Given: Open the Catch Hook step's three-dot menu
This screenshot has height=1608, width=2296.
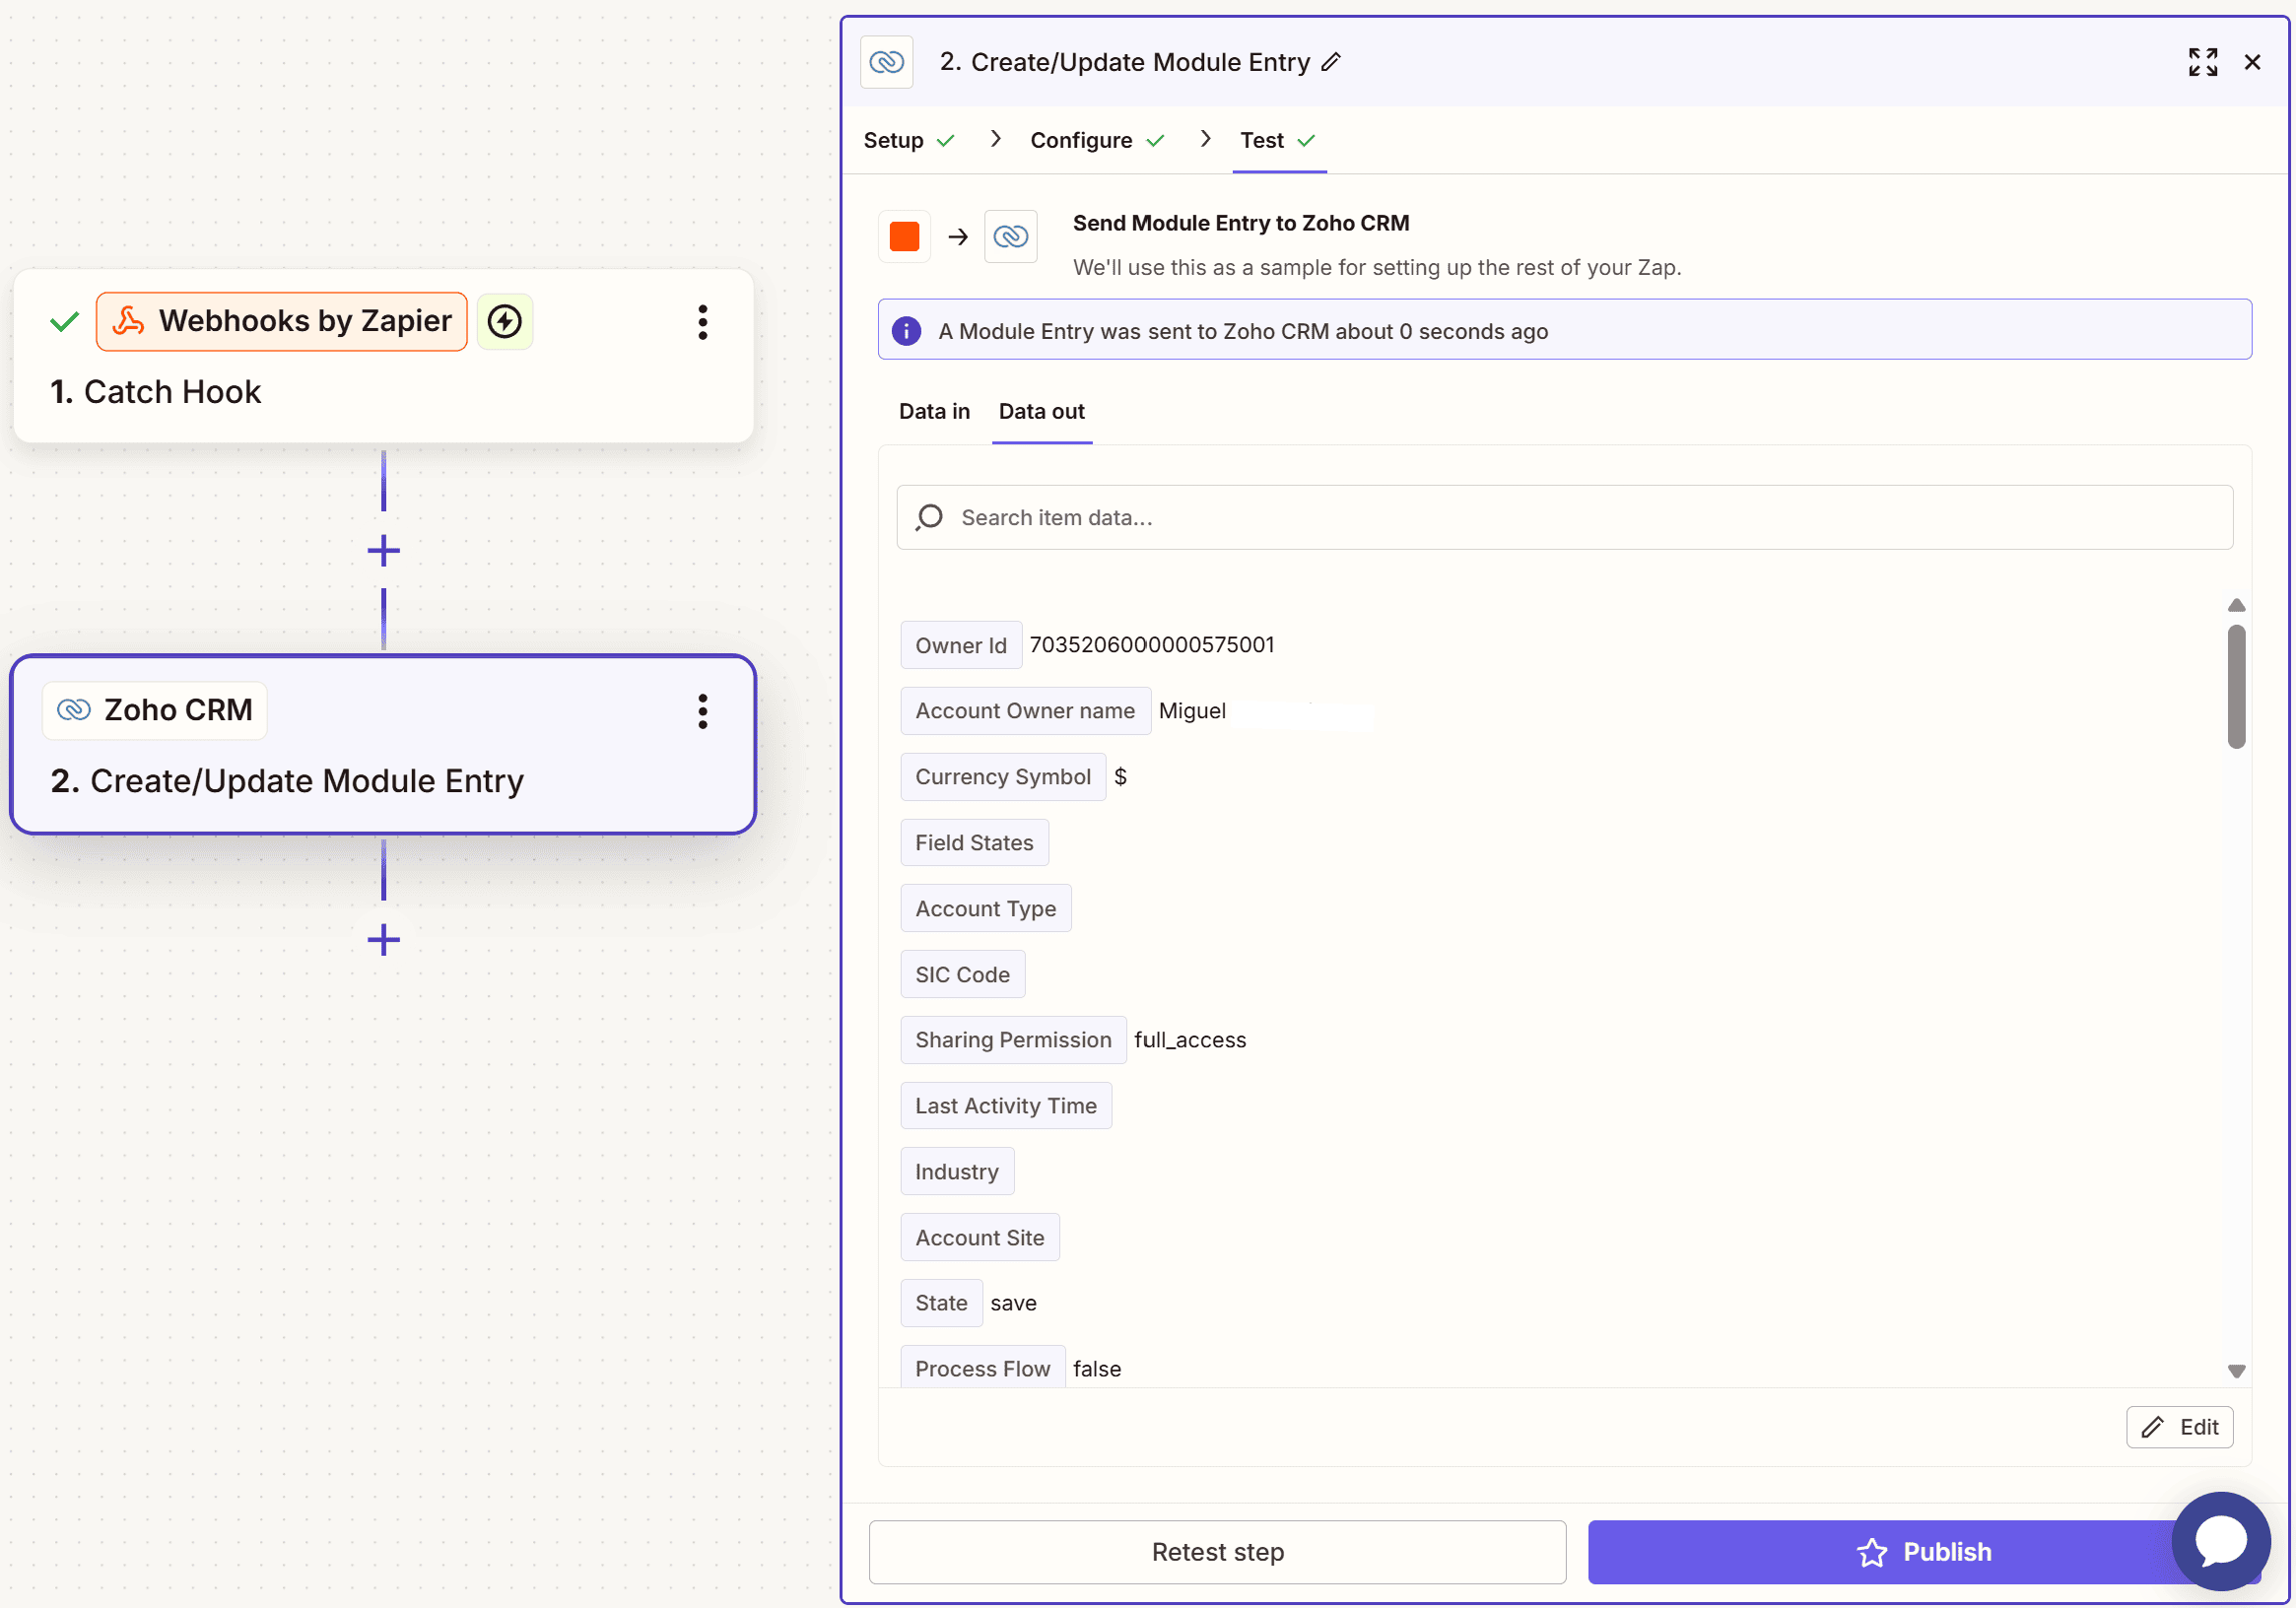Looking at the screenshot, I should (702, 322).
